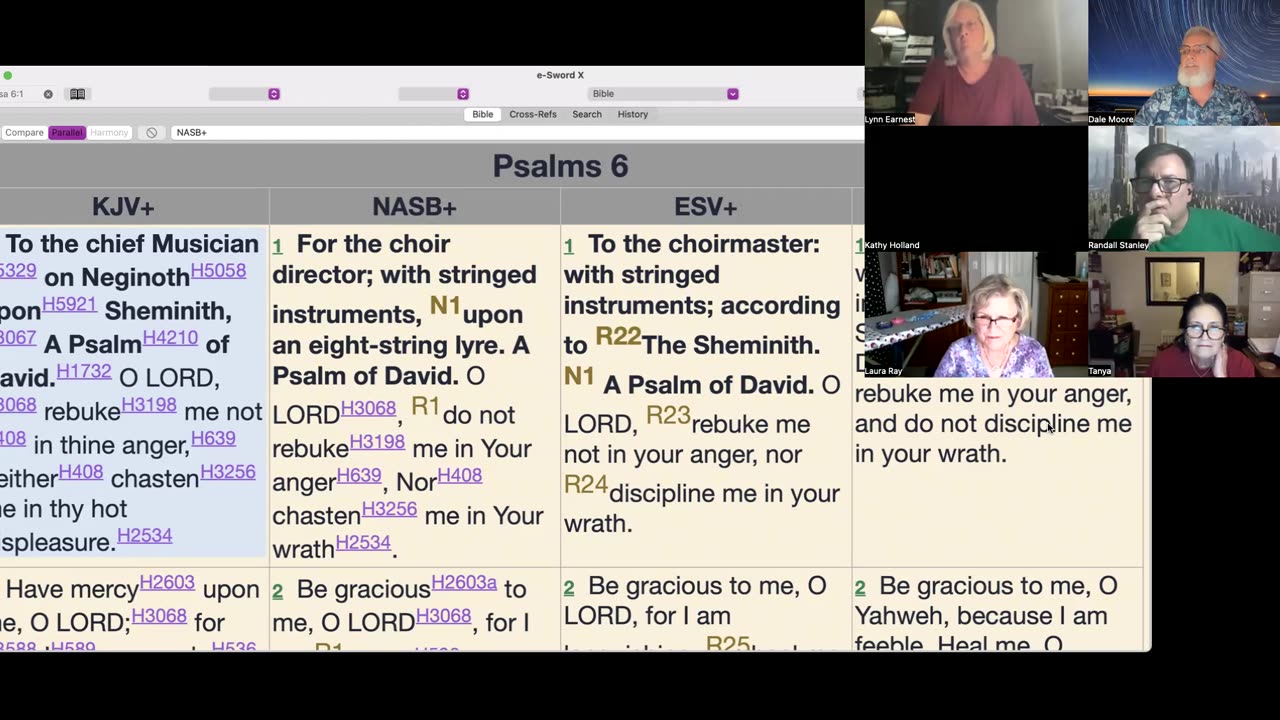1280x720 pixels.
Task: Open KJV link H408 before chasten
Action: [x=80, y=472]
